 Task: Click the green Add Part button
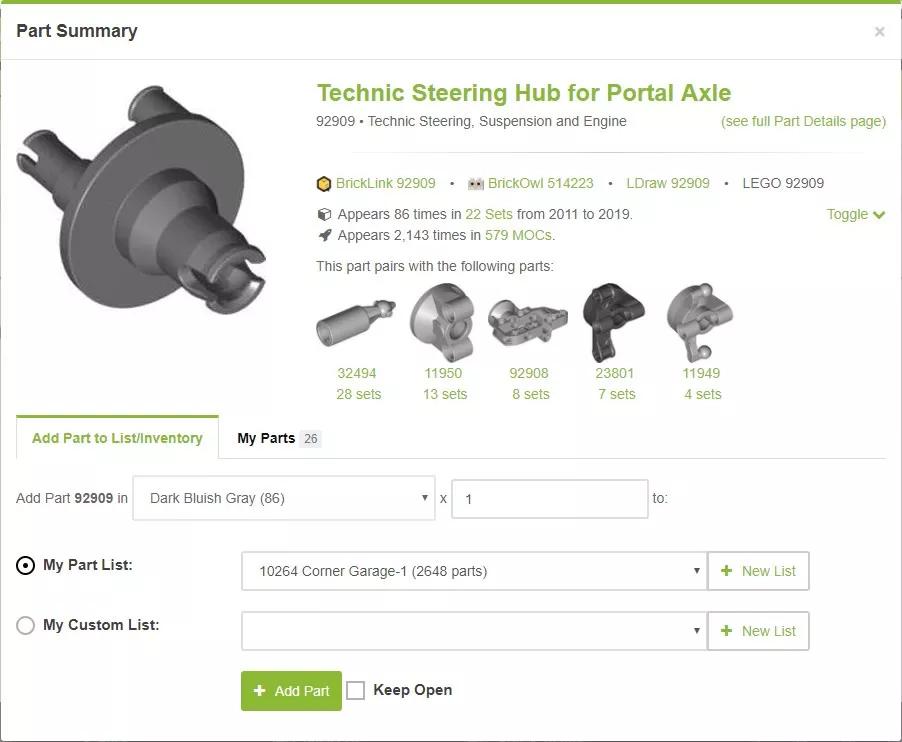291,691
